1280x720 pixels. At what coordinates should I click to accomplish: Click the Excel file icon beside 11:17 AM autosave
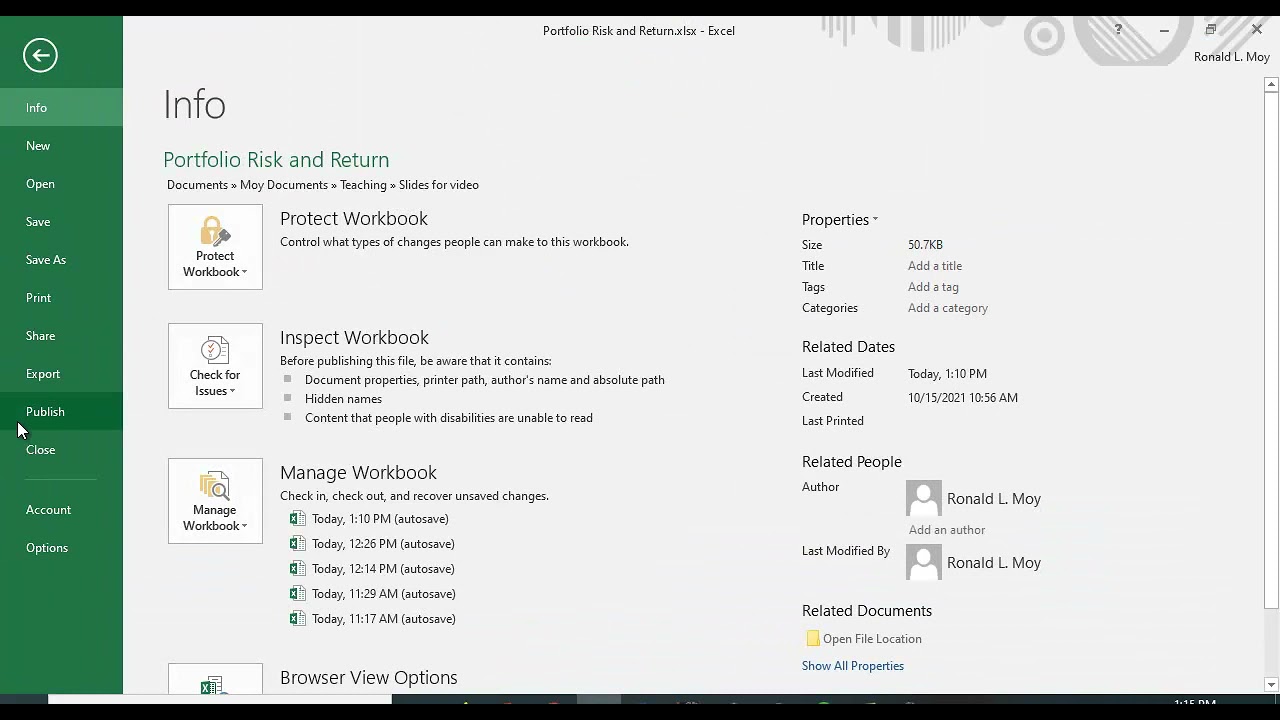(297, 618)
